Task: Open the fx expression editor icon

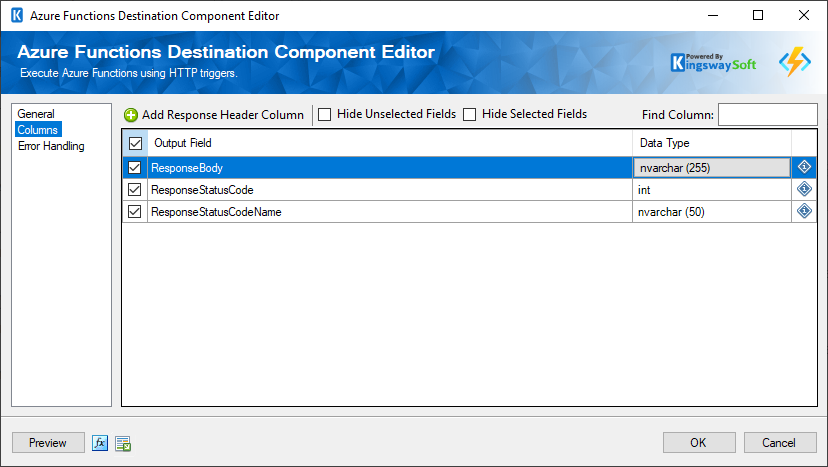Action: tap(100, 443)
